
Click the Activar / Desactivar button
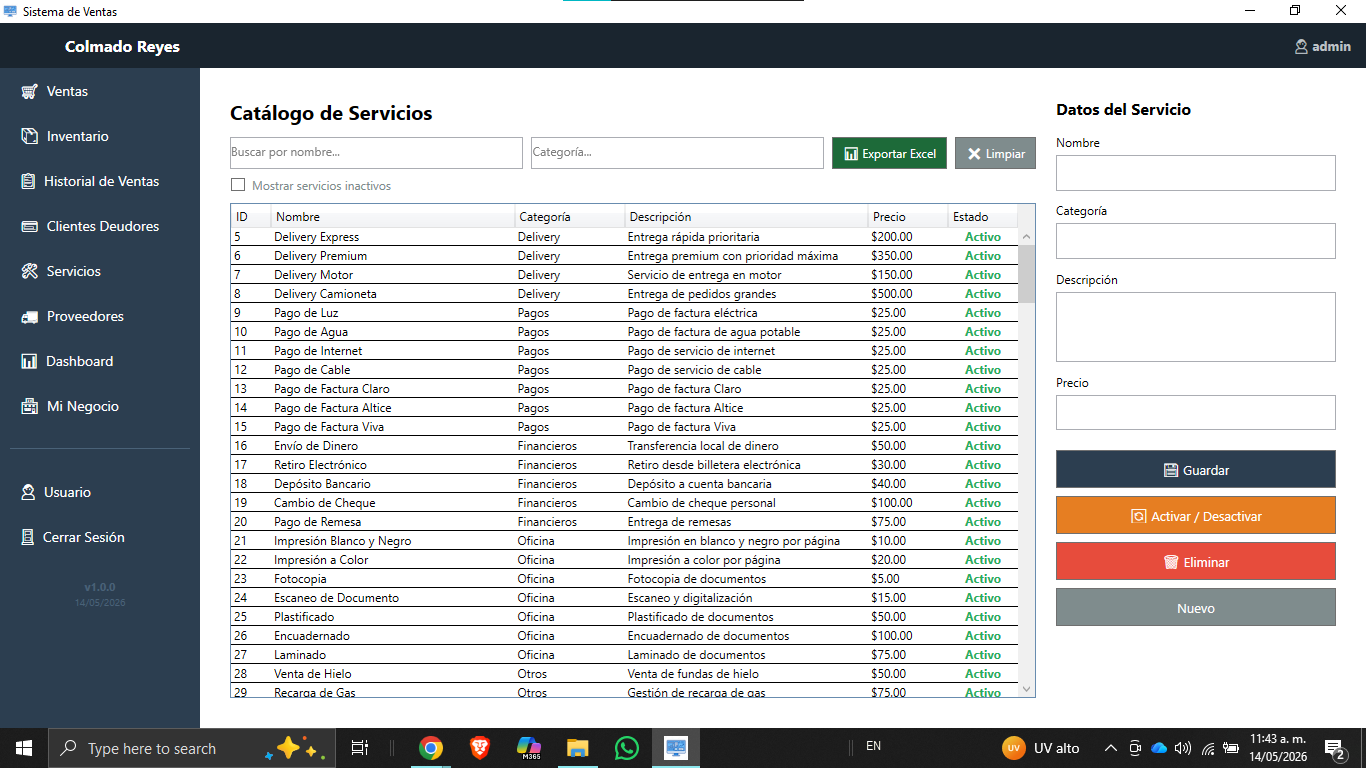pos(1196,515)
